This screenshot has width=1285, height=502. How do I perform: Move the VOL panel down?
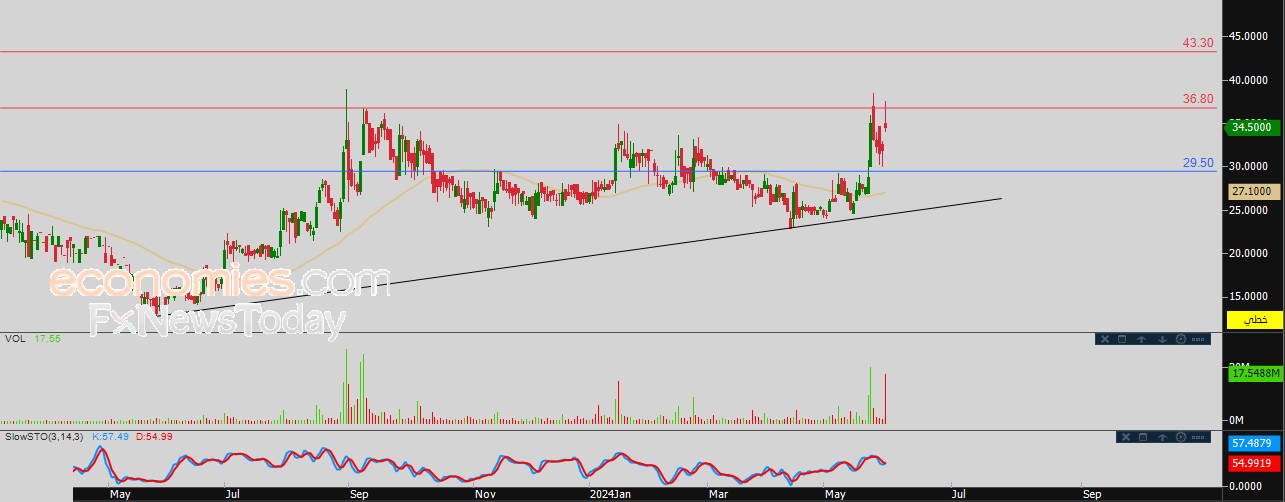[x=1162, y=339]
